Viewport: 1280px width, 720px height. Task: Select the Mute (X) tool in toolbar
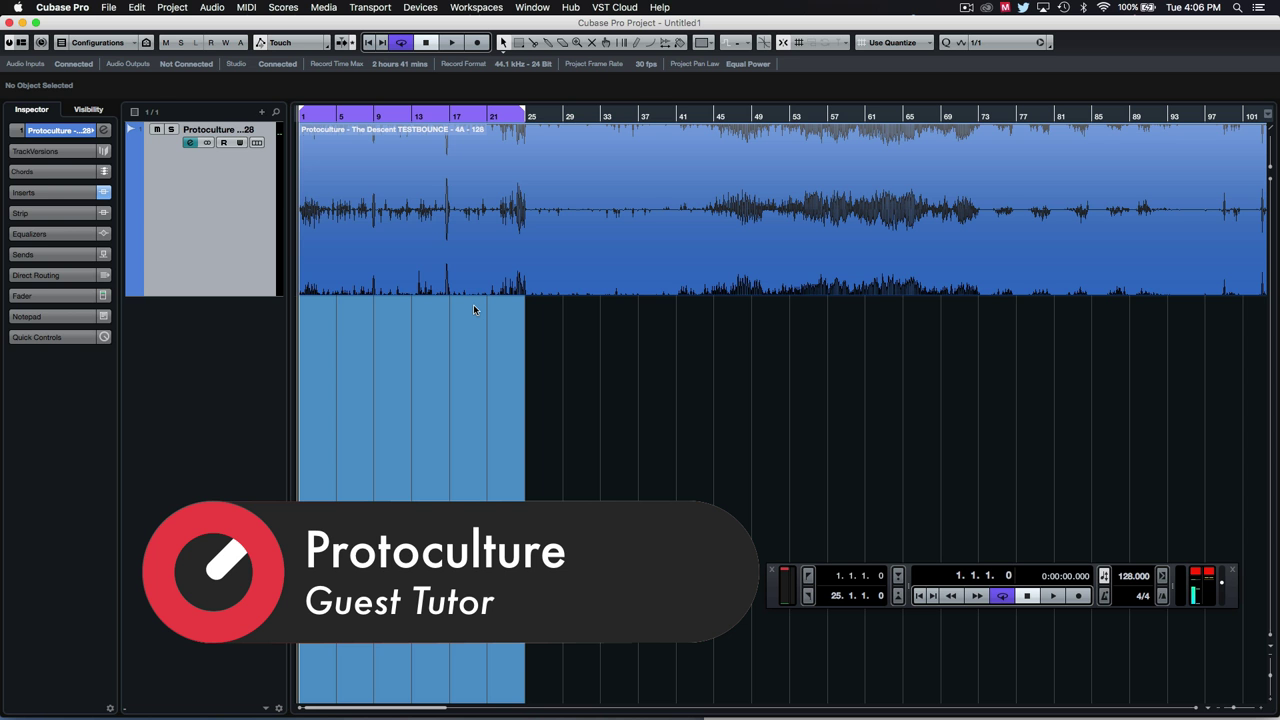pos(591,43)
